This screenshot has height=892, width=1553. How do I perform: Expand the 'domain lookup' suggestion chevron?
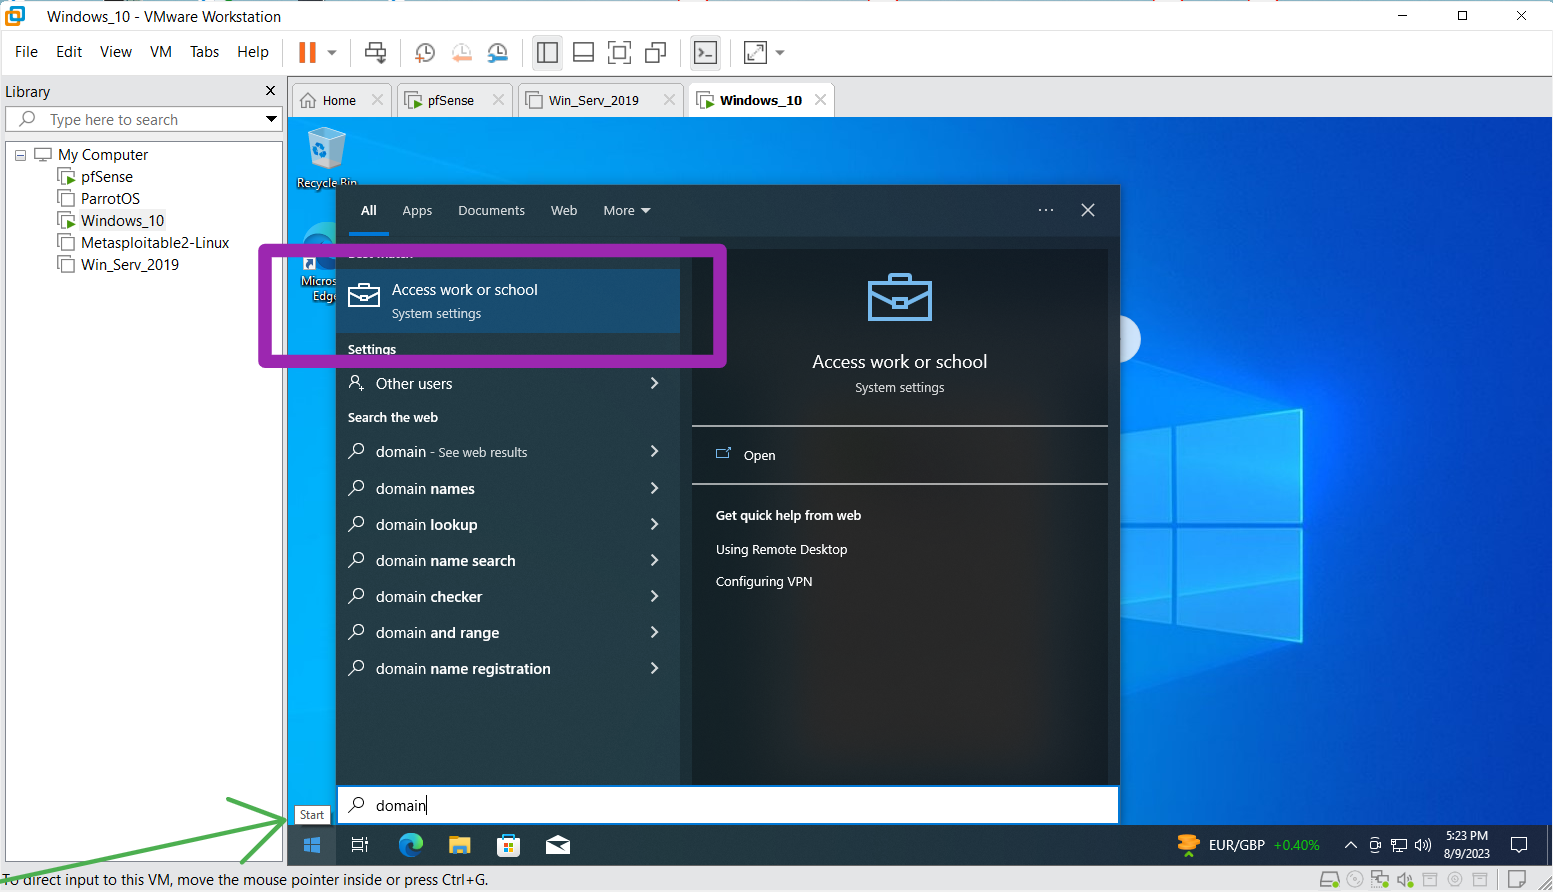click(x=655, y=524)
